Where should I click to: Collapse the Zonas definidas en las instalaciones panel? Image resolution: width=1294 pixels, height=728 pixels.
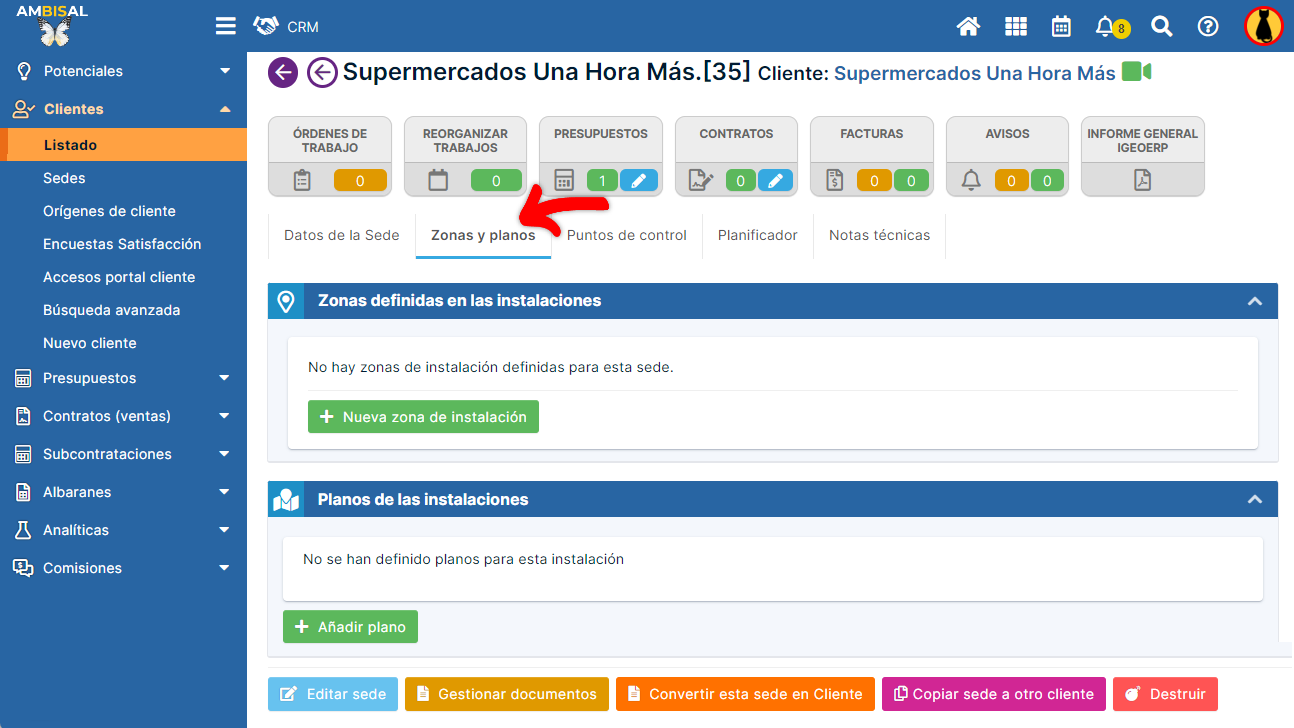[1255, 301]
